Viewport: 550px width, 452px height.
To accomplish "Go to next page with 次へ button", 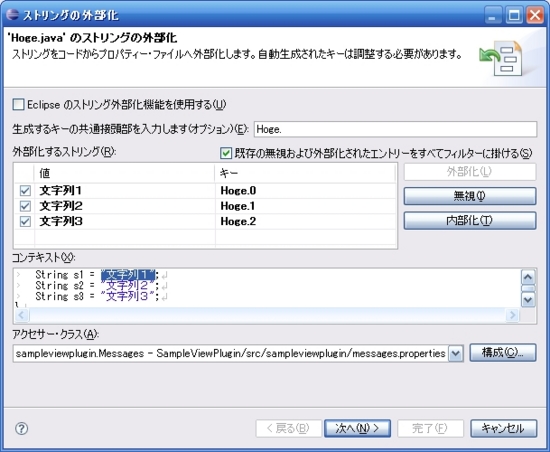I will pos(357,428).
